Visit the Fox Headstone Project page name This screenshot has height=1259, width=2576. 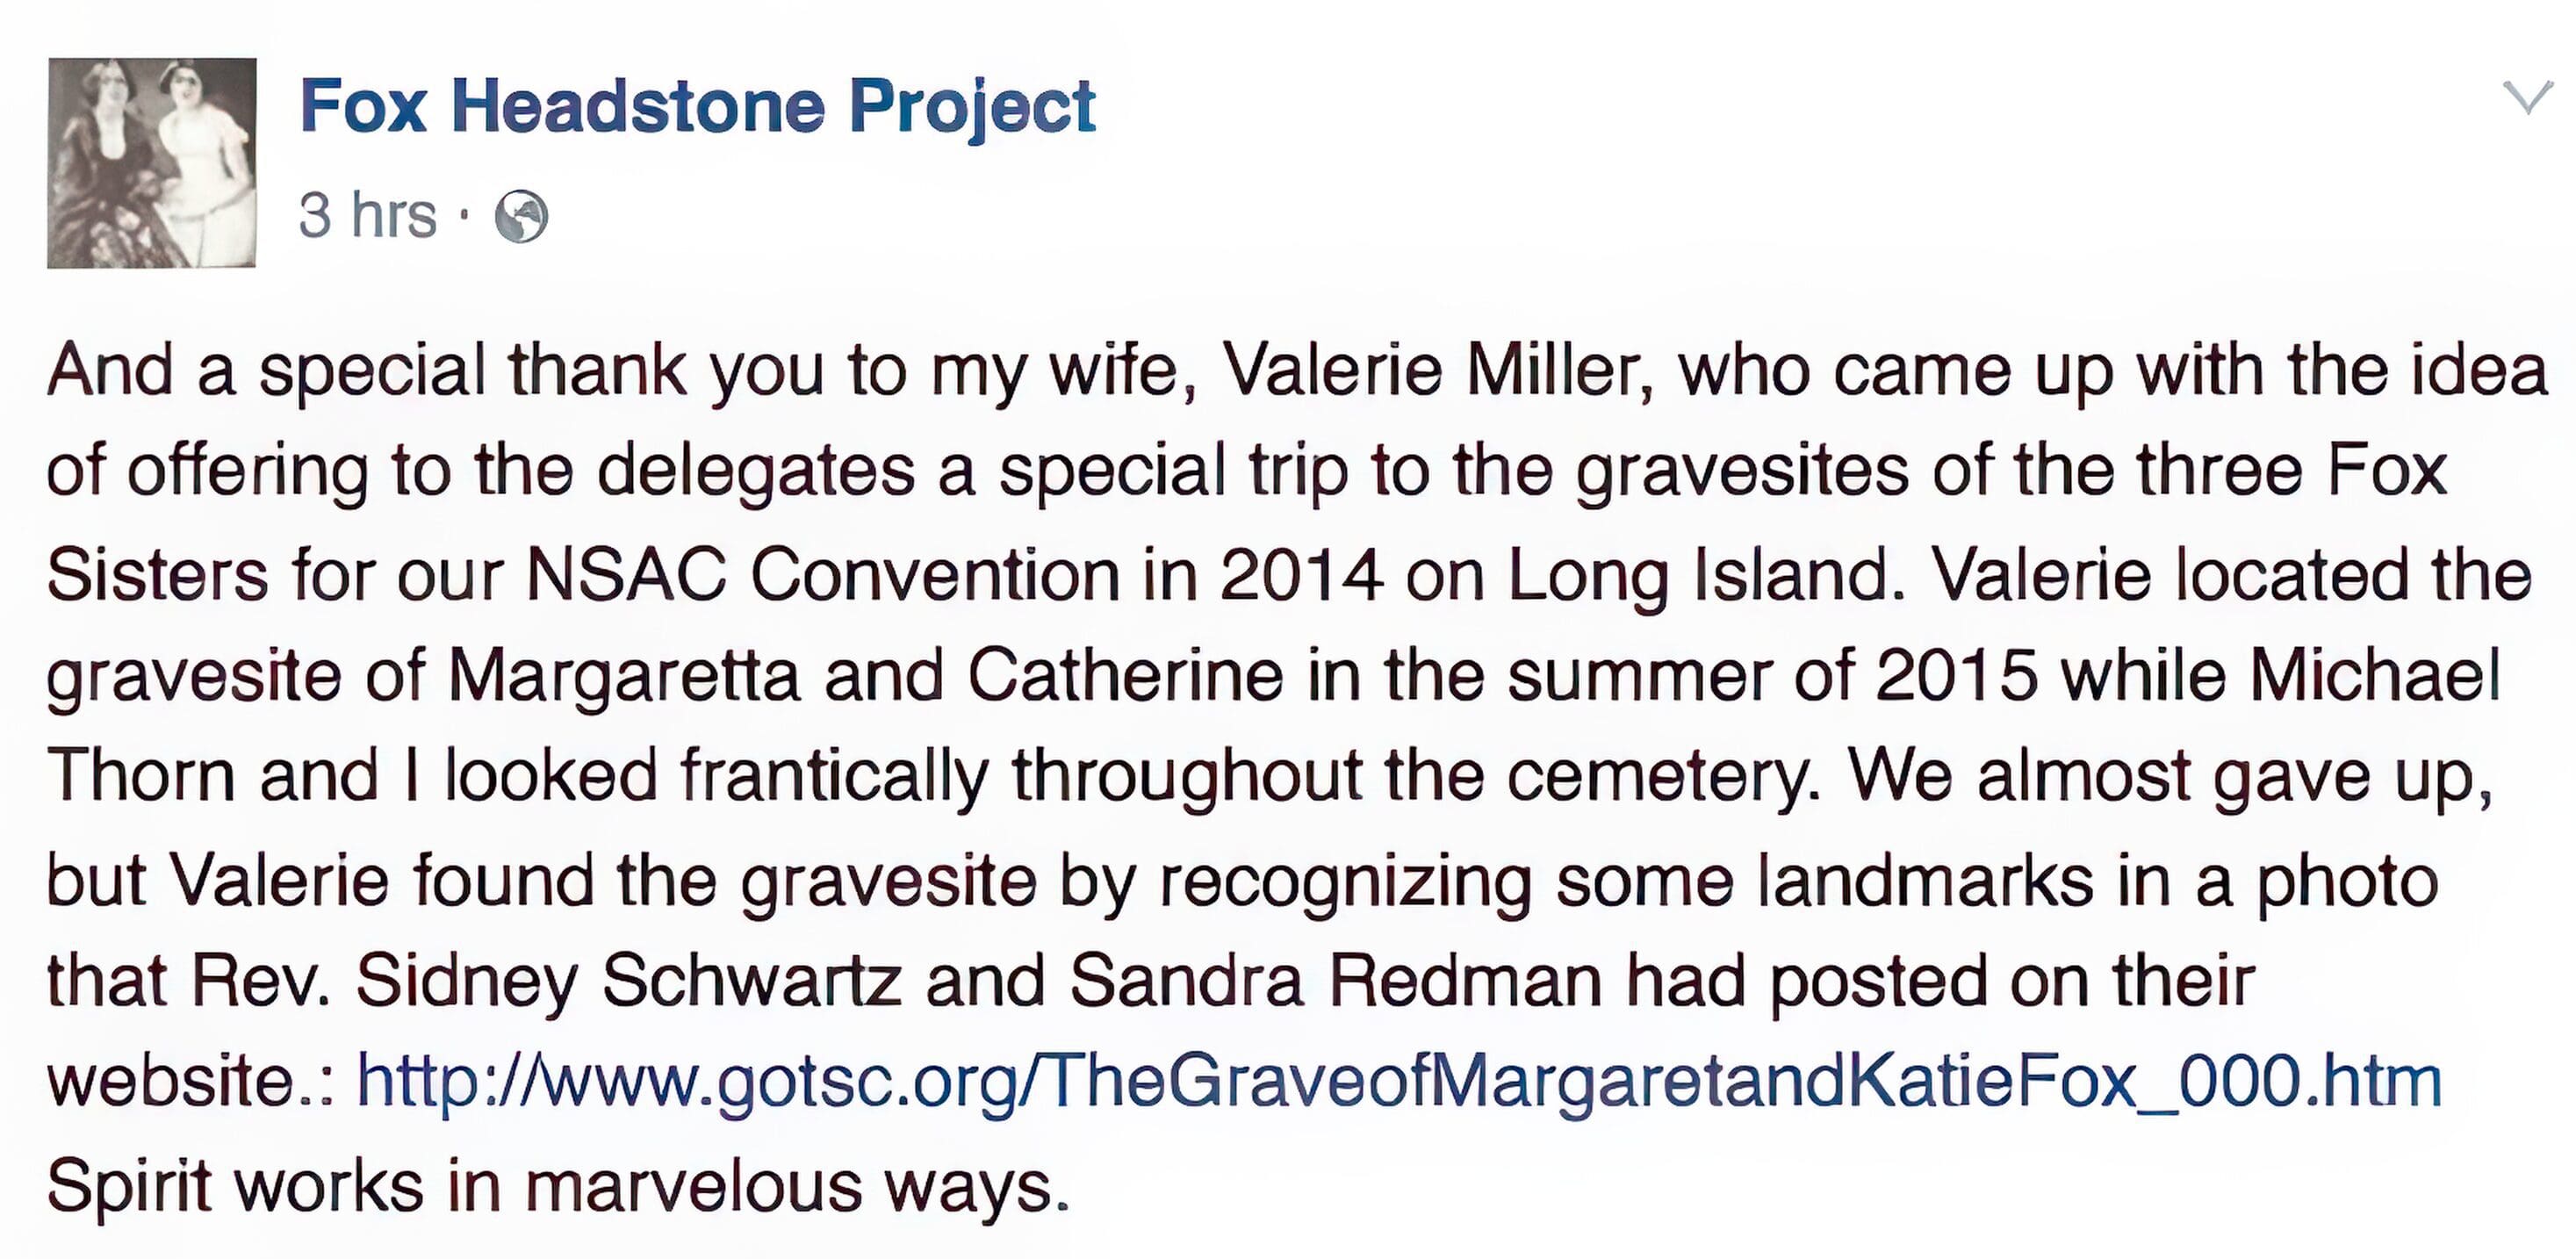click(697, 106)
